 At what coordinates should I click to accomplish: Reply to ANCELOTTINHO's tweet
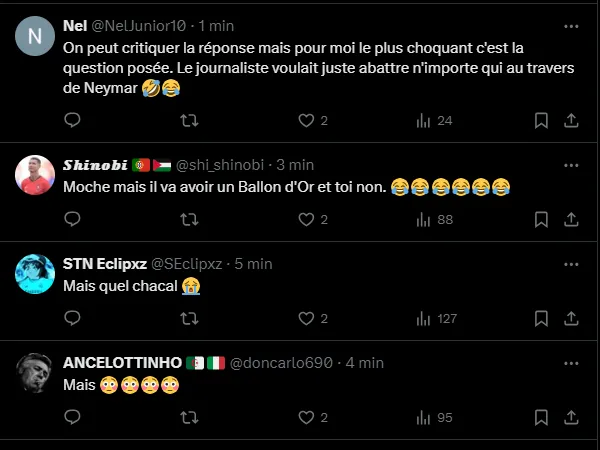coord(72,417)
